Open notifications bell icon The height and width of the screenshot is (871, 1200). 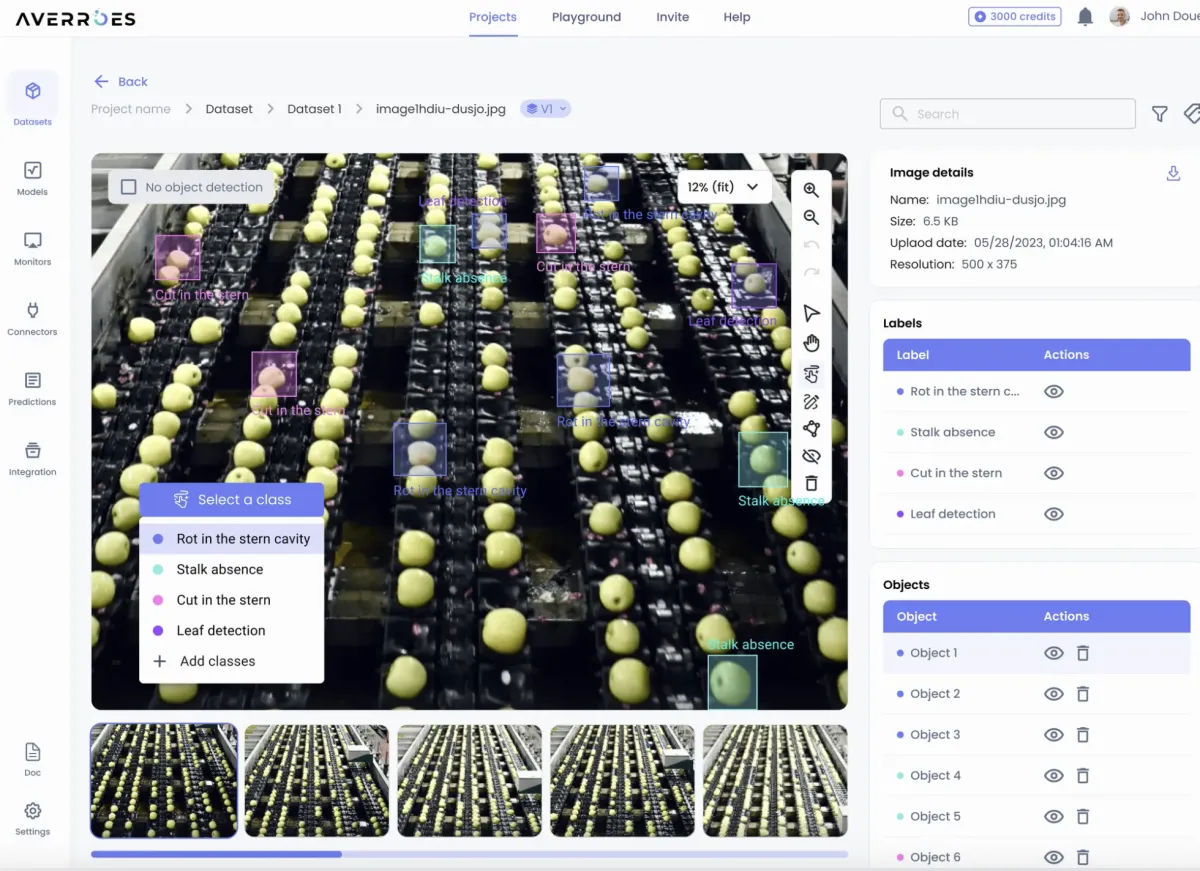coord(1085,17)
